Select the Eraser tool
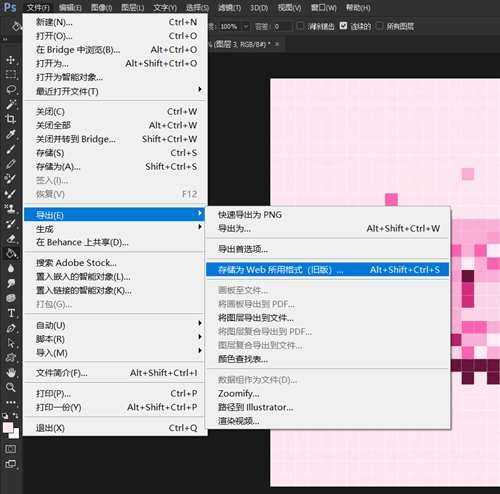 click(11, 238)
